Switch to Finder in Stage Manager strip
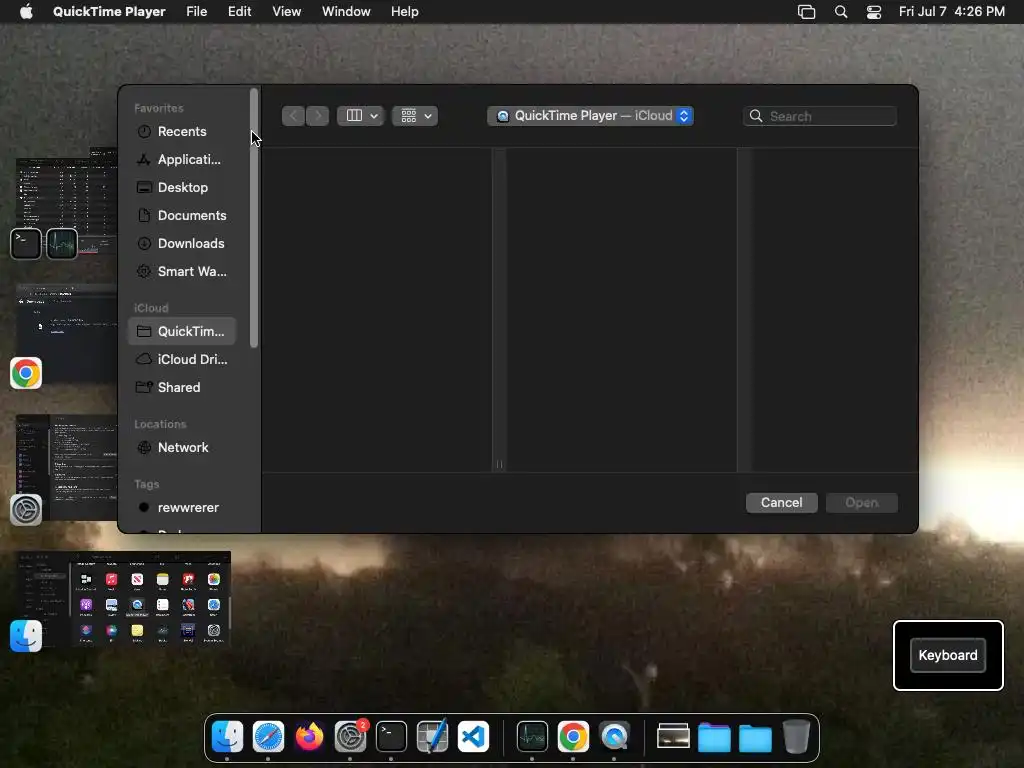 click(26, 636)
